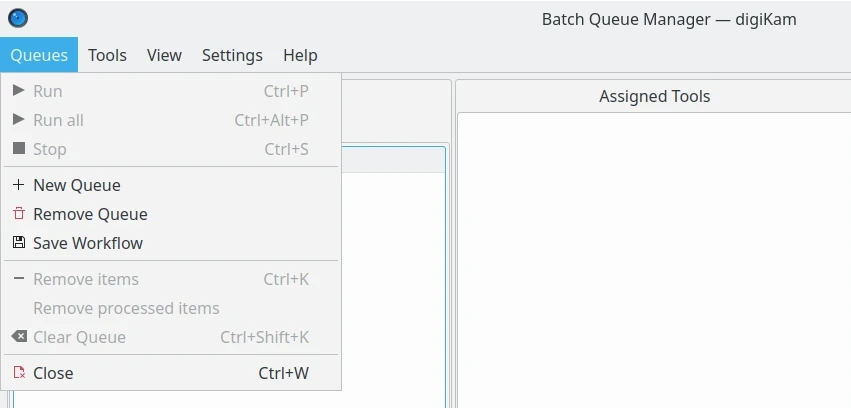851x408 pixels.
Task: Click the Clear Queue backspace icon
Action: [18, 337]
